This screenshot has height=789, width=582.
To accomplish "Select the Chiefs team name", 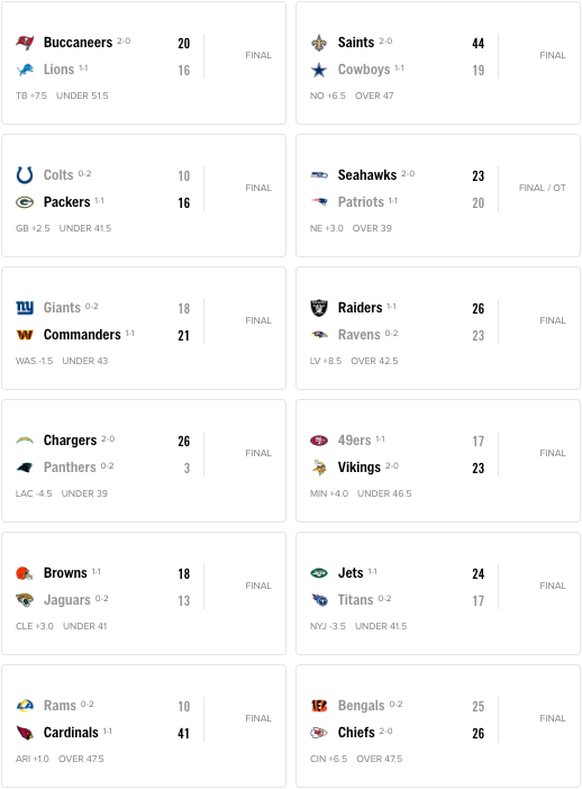I will tap(356, 733).
